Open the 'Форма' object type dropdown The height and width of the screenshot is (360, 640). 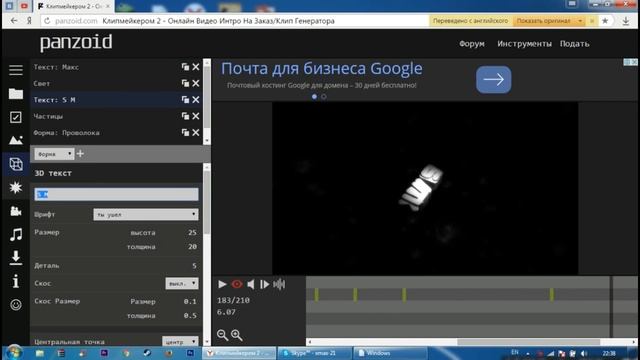pos(54,154)
